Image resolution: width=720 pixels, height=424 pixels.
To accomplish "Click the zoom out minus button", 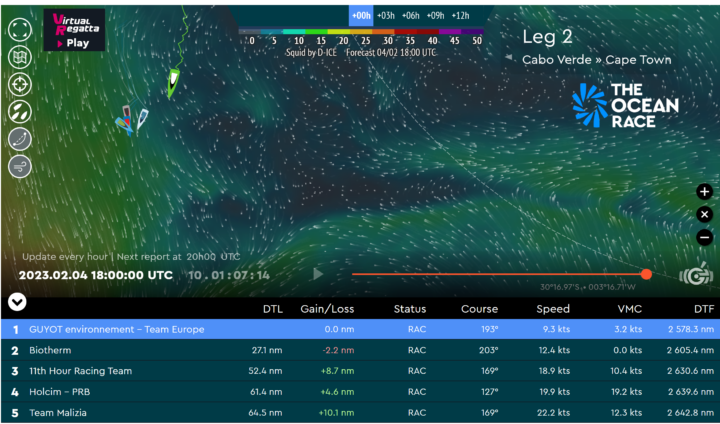I will [x=704, y=237].
